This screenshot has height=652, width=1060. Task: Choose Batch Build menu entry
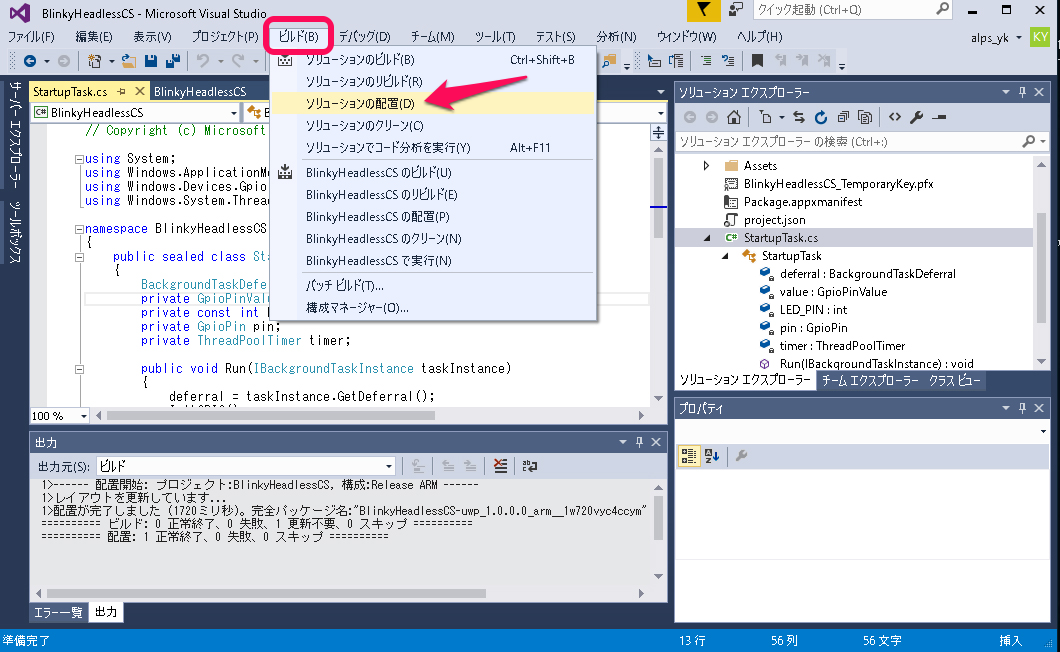[433, 285]
